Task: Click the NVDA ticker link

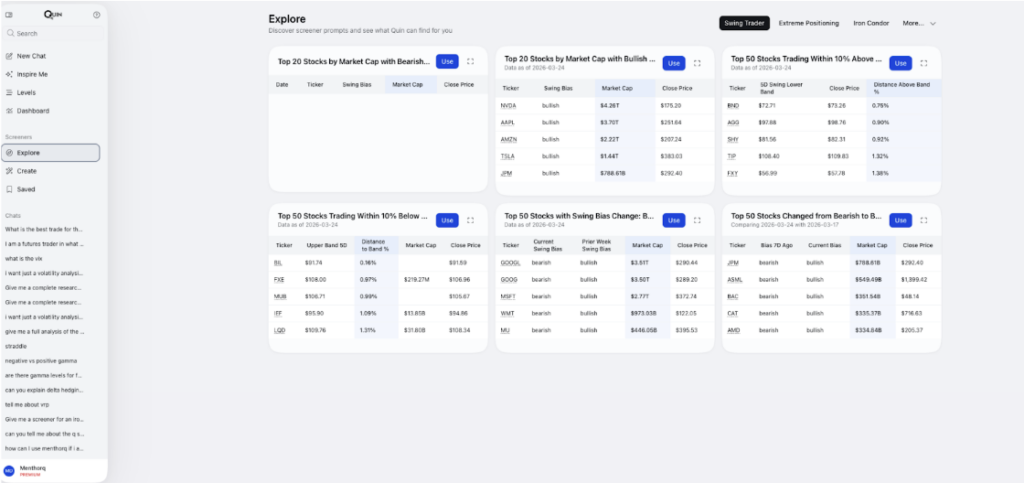Action: click(x=508, y=106)
